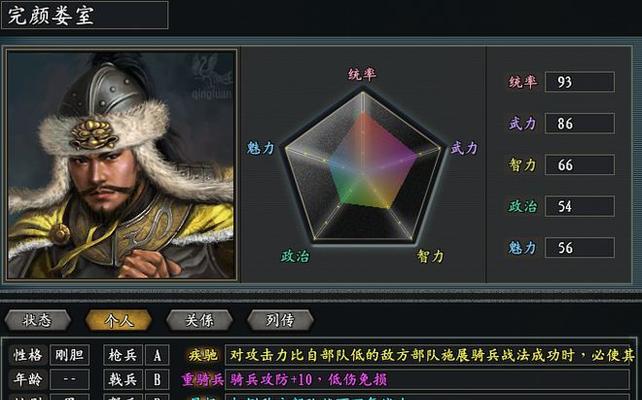
Task: Click the 统率 value field showing 93
Action: [x=579, y=82]
